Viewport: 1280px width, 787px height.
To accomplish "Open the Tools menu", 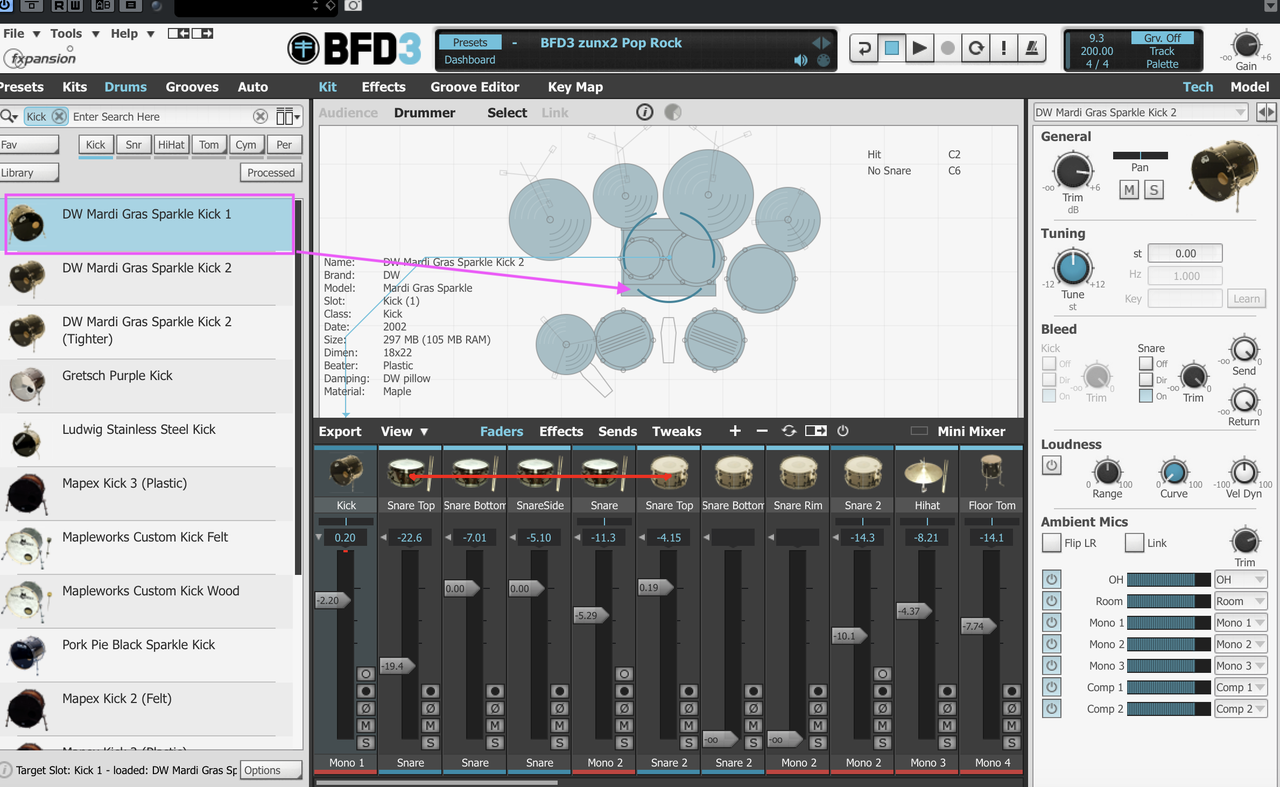I will 73,33.
